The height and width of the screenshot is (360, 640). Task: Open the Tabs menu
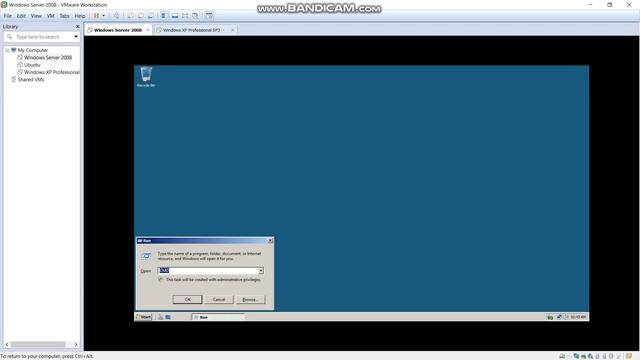[64, 16]
